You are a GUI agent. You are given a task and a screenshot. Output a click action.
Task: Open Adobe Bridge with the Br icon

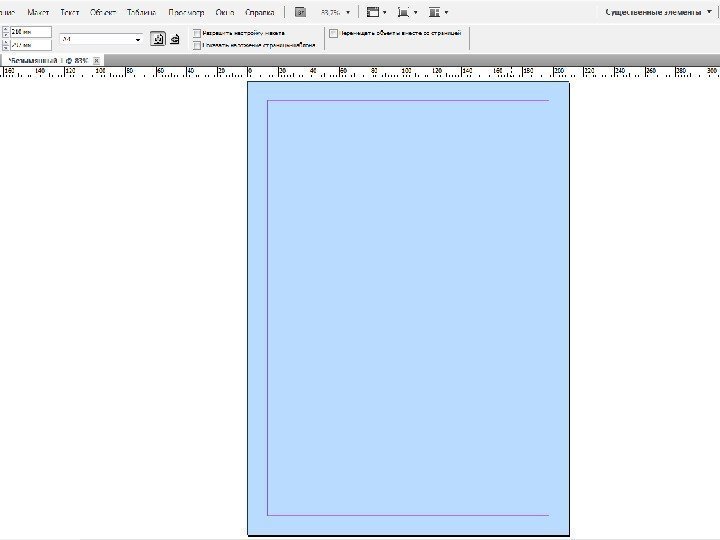300,12
